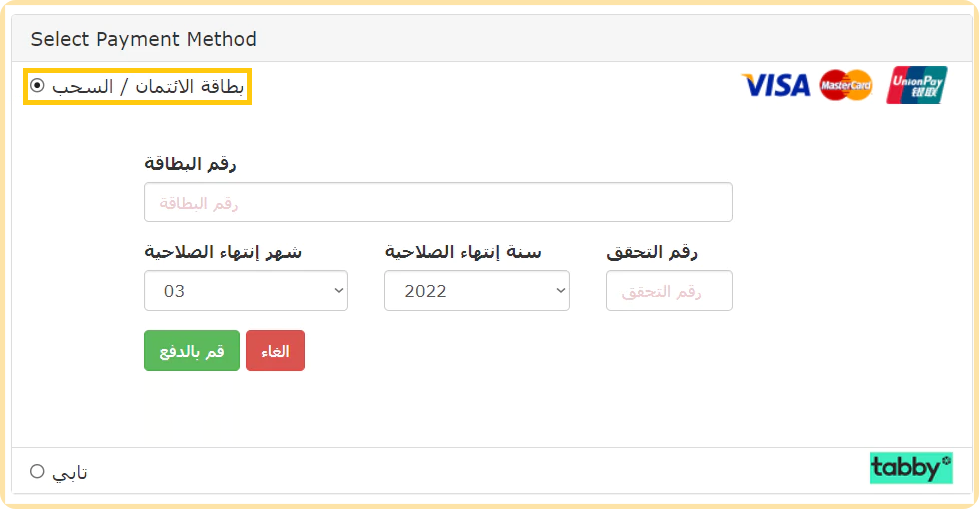Click the bold رقم البطاقة label above the field

[x=190, y=164]
